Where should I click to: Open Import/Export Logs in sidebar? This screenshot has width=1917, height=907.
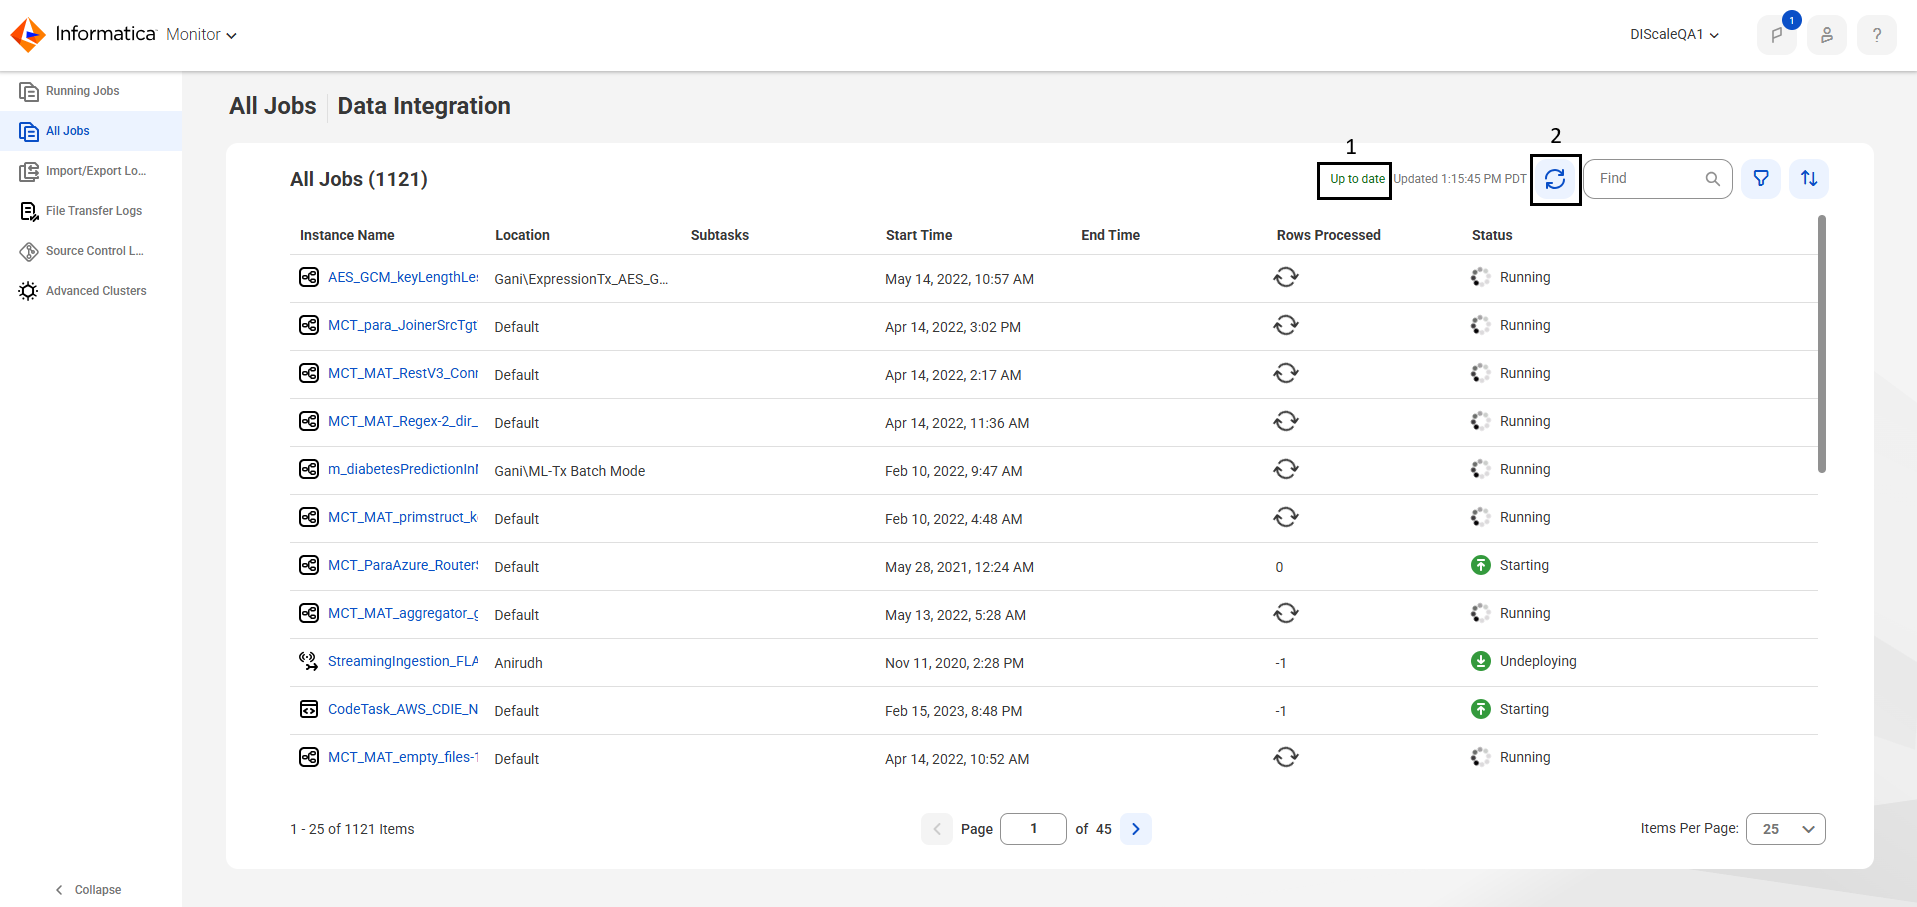coord(91,171)
